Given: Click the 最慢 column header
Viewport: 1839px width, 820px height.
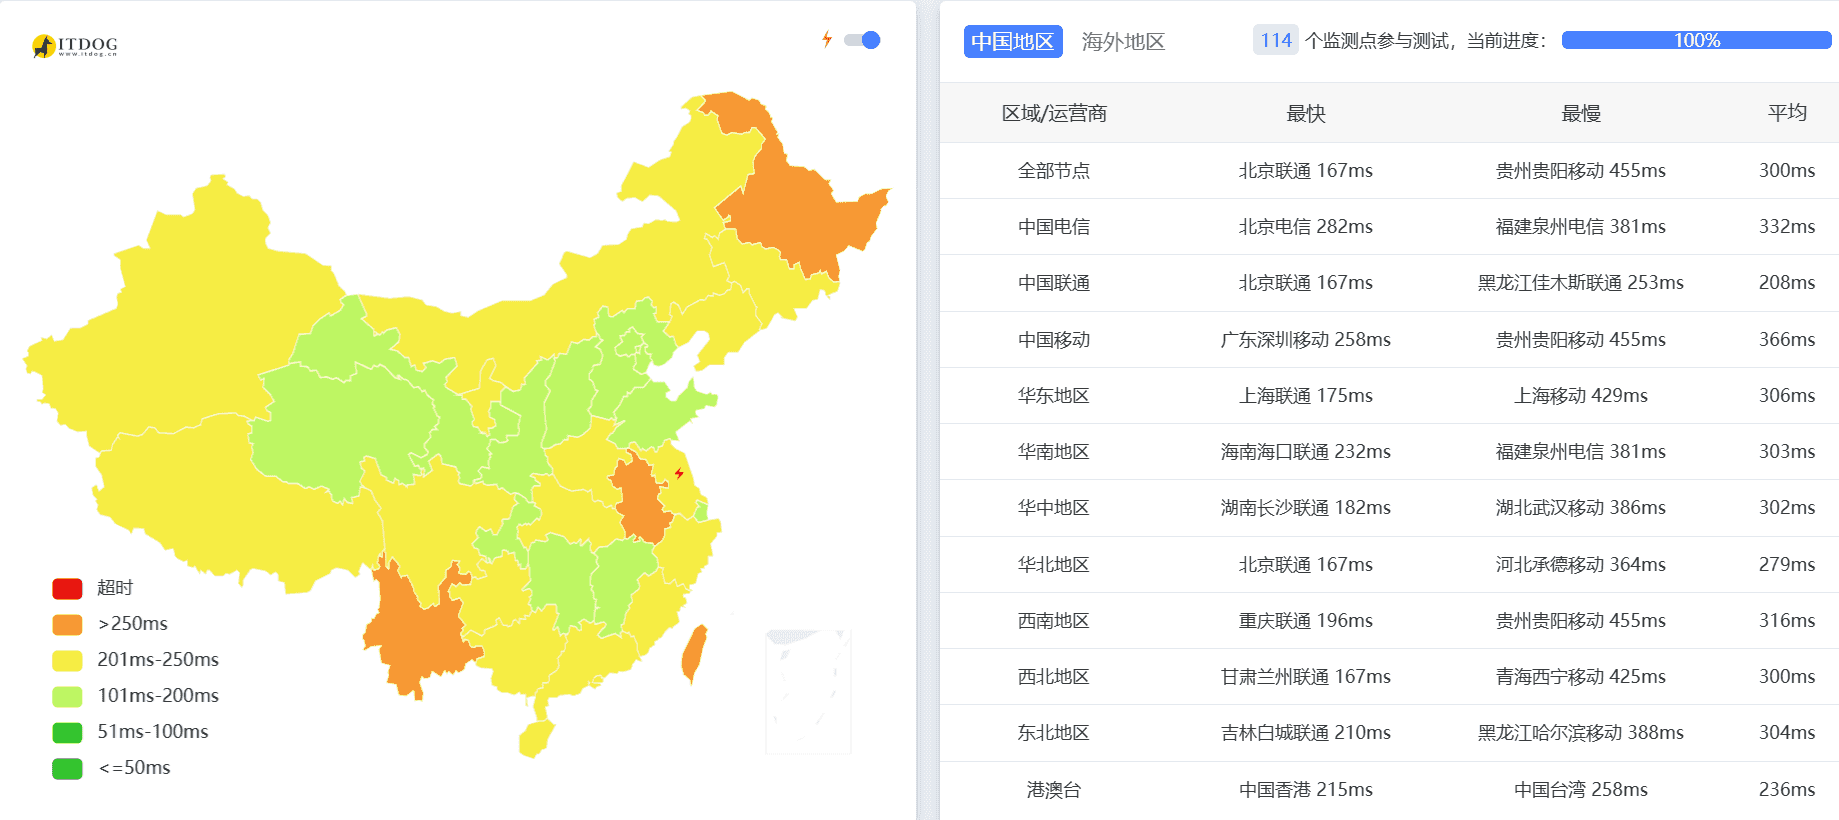Looking at the screenshot, I should (x=1578, y=113).
